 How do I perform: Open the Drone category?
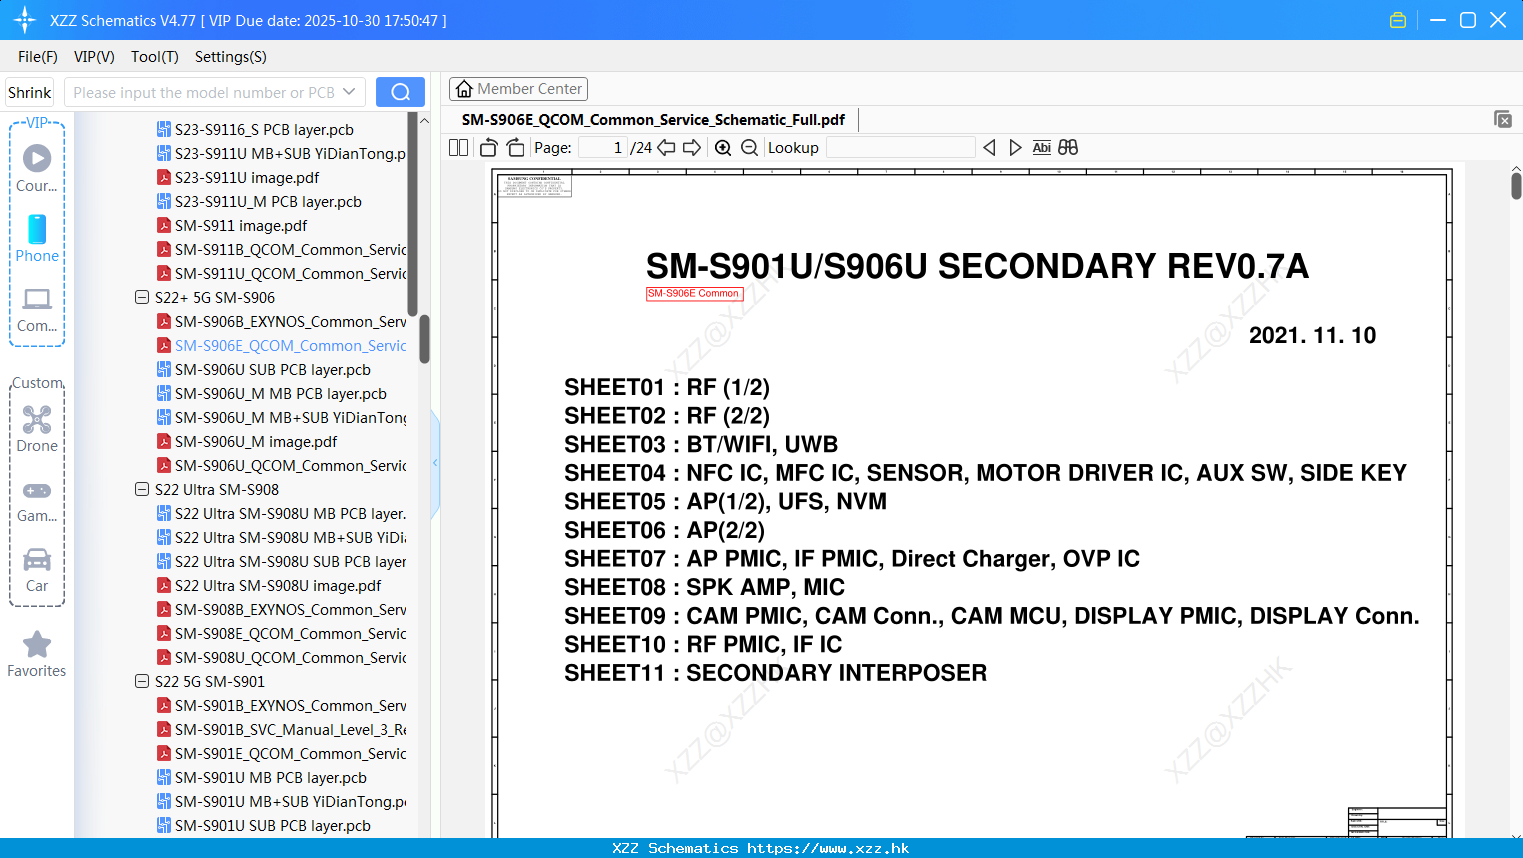click(37, 430)
